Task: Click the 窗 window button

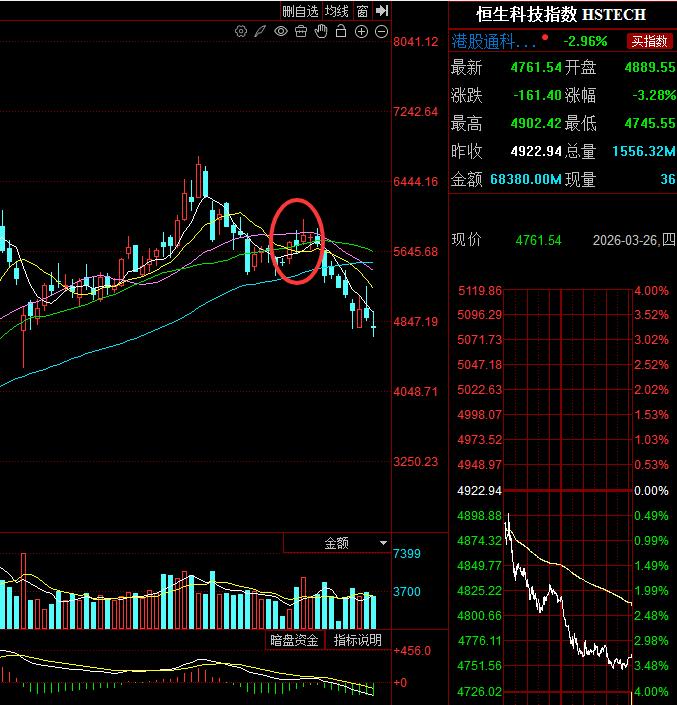Action: click(x=362, y=11)
